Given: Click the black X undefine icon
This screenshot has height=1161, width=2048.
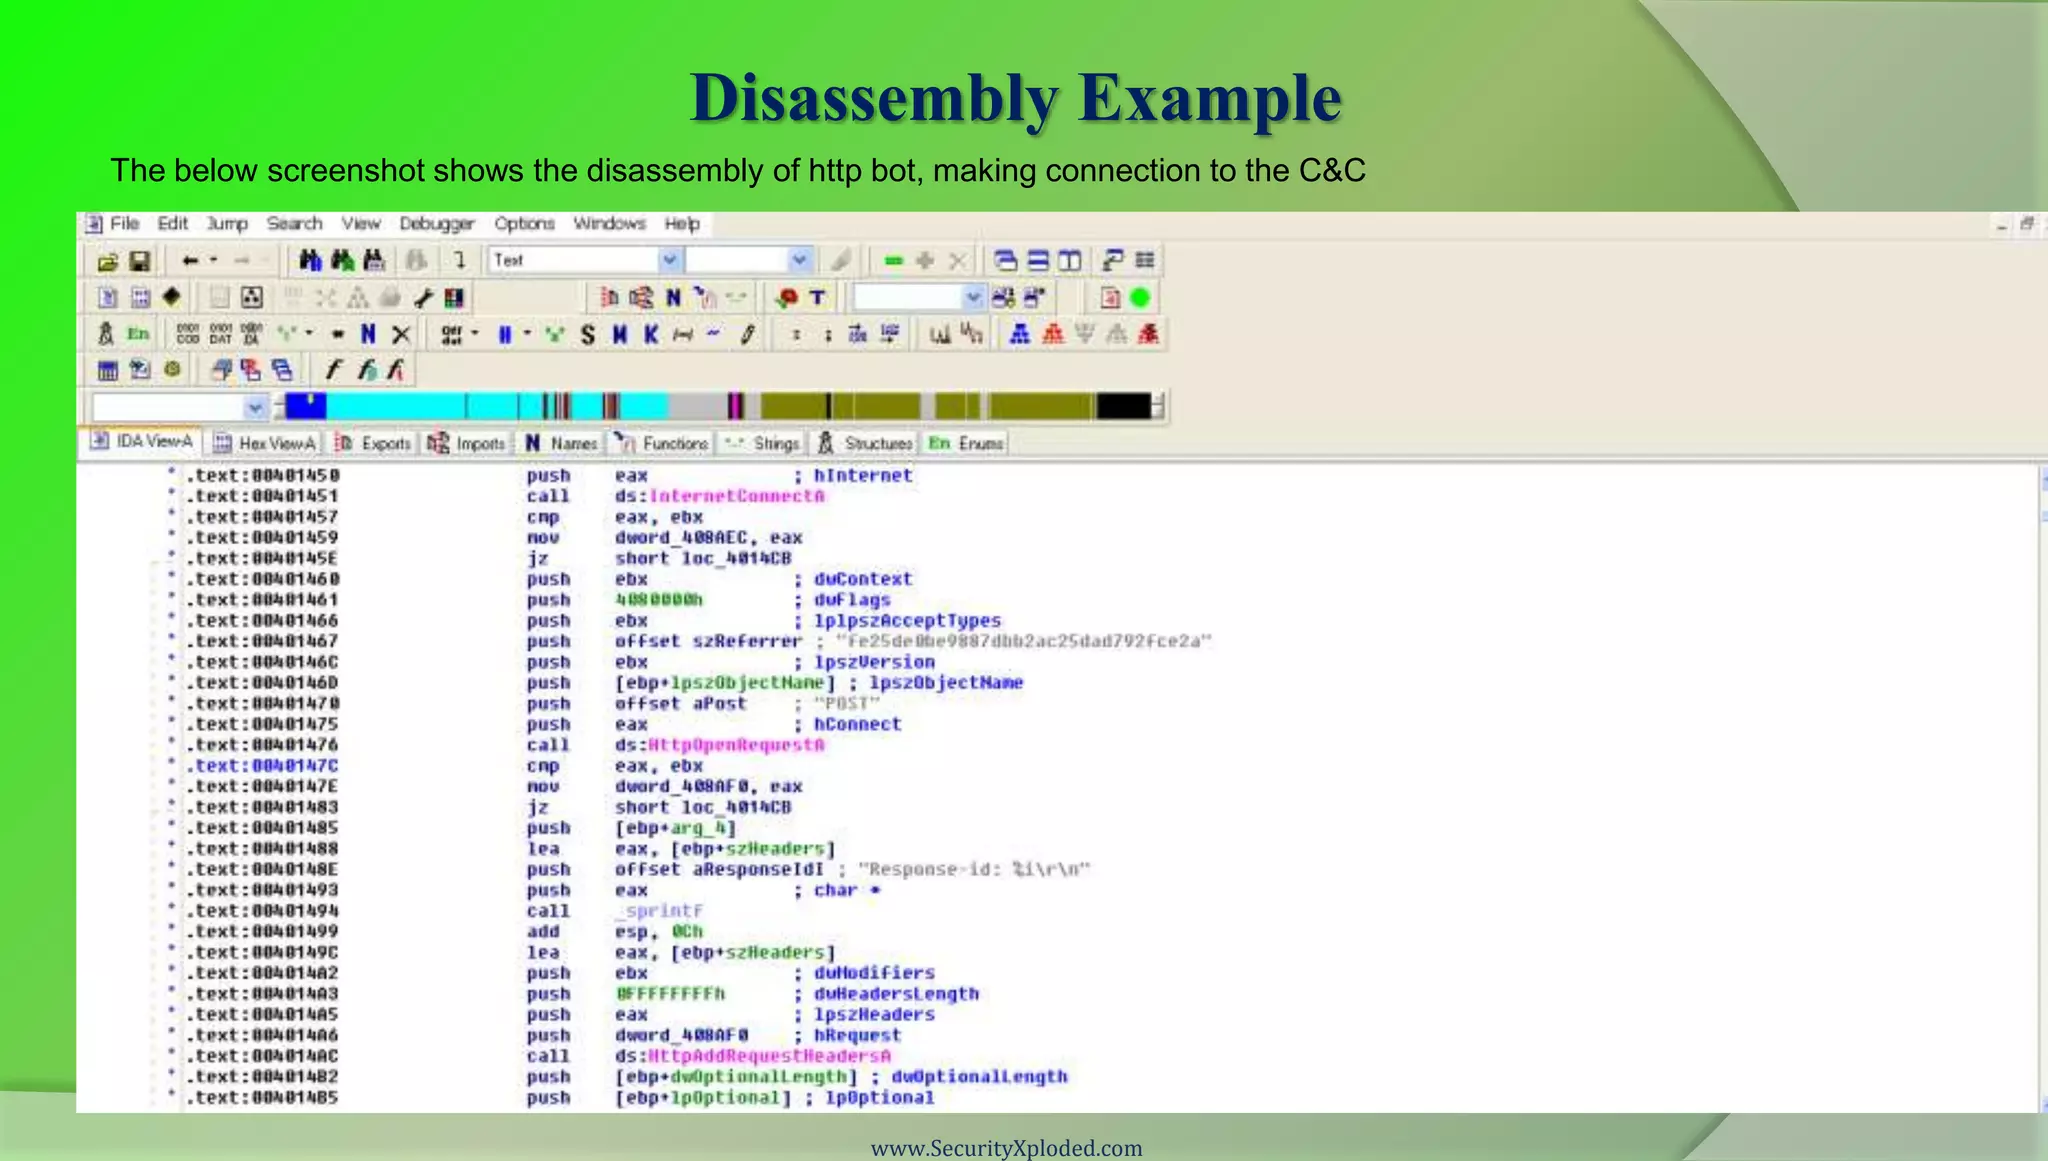Looking at the screenshot, I should coord(401,334).
